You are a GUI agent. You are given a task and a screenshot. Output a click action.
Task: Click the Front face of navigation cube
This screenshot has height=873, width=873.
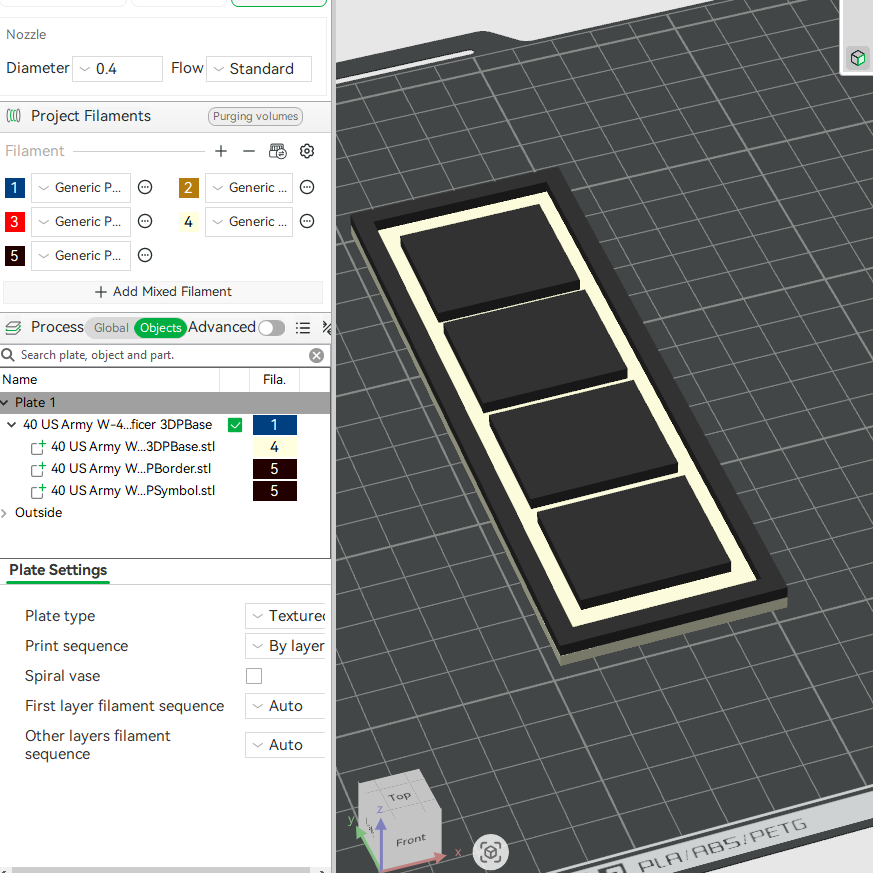point(411,840)
